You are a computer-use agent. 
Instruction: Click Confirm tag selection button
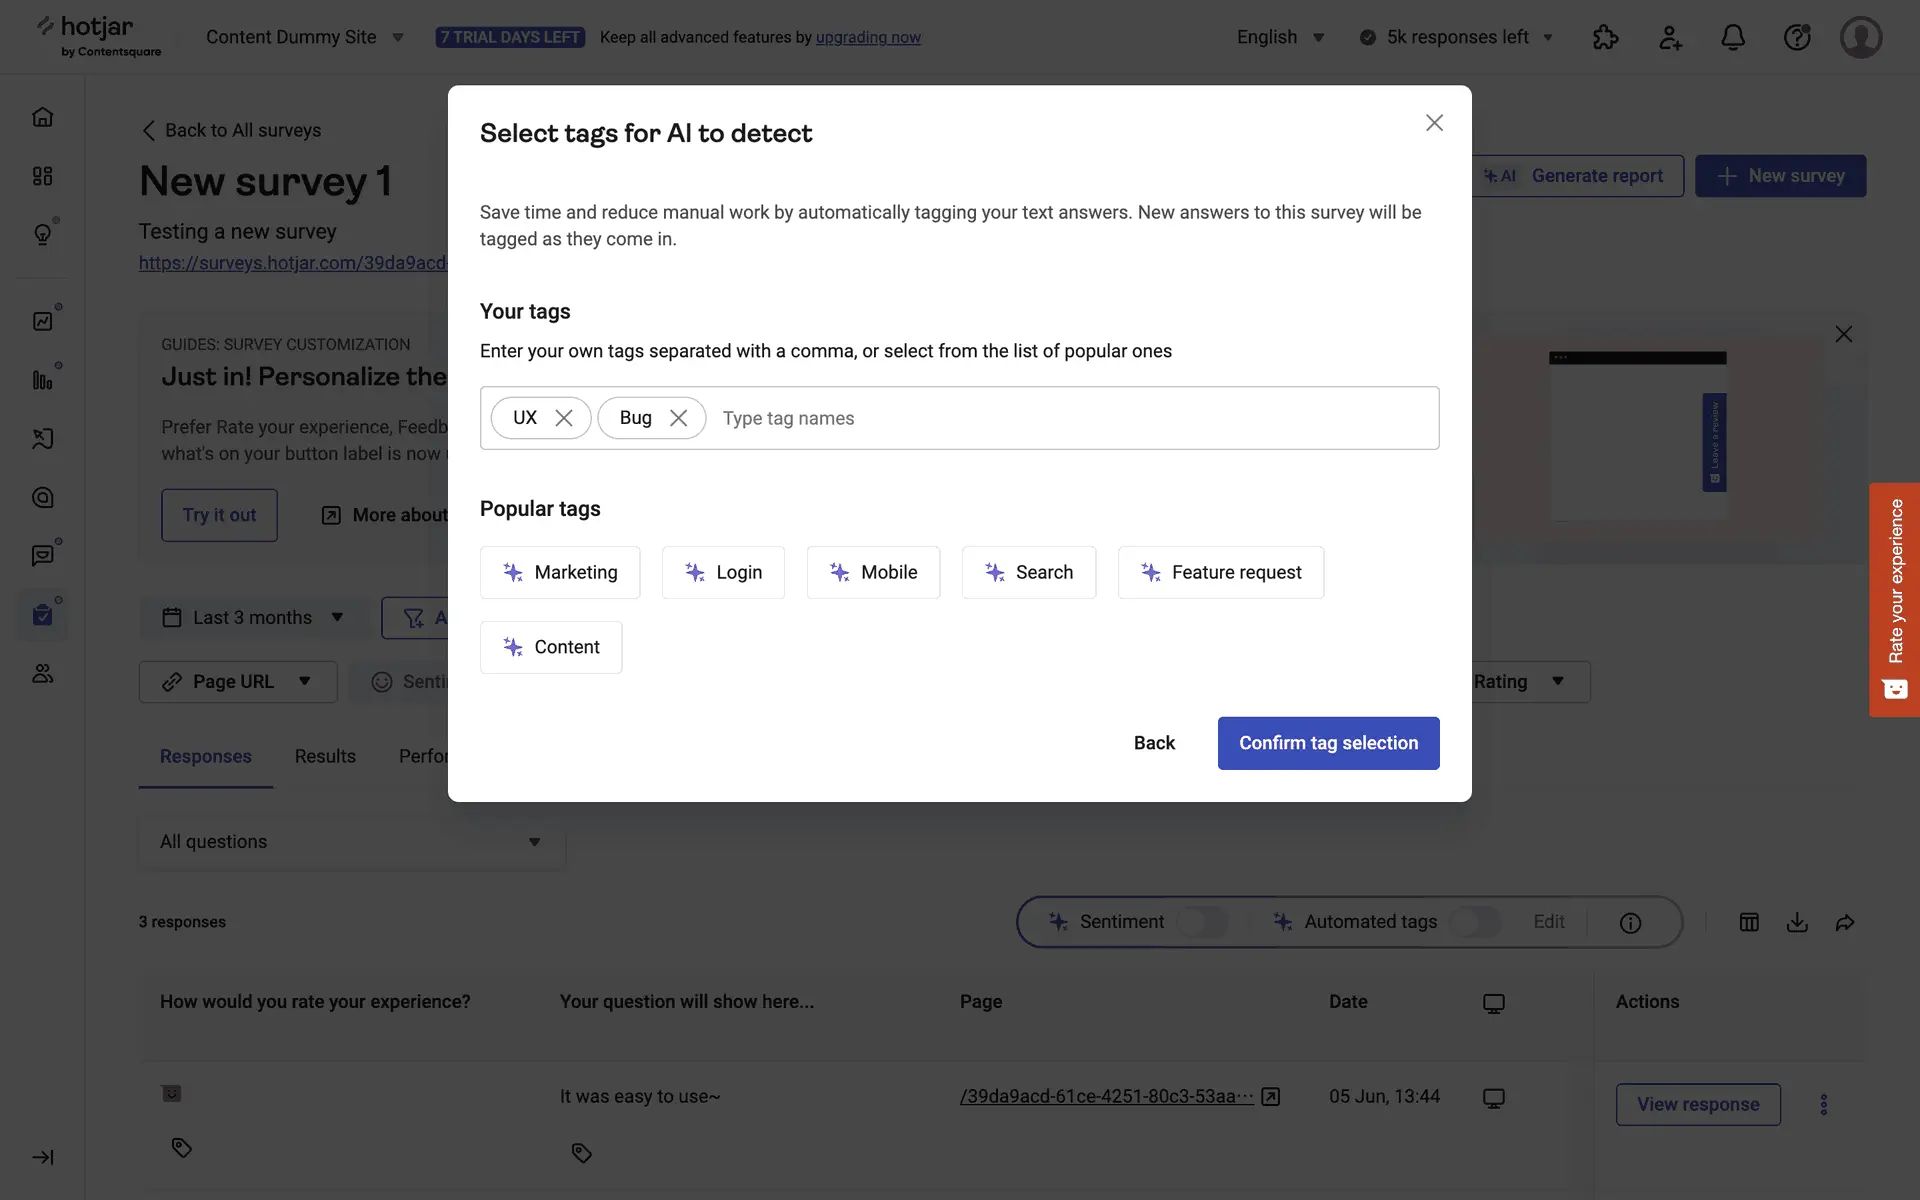[x=1328, y=743]
